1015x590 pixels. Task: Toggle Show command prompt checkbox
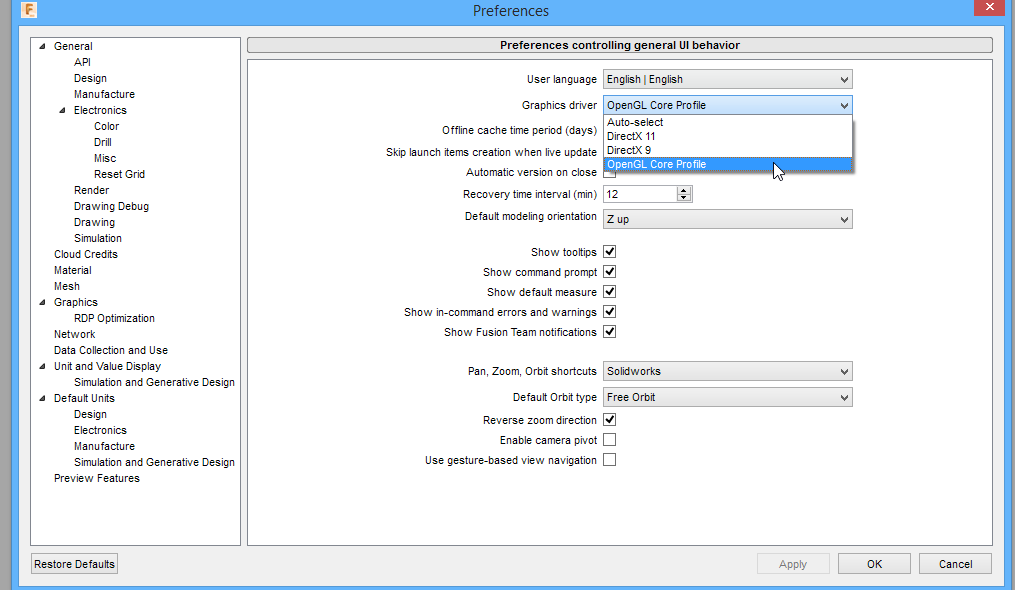609,272
